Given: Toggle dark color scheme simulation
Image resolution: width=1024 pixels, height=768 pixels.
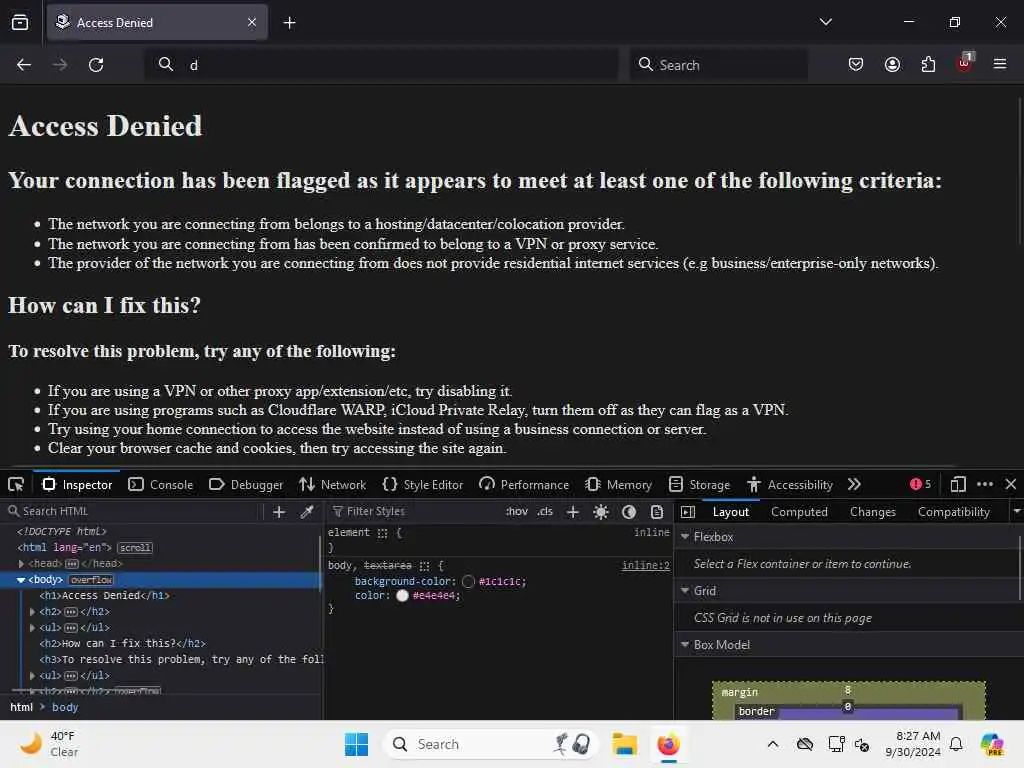Looking at the screenshot, I should tap(629, 512).
